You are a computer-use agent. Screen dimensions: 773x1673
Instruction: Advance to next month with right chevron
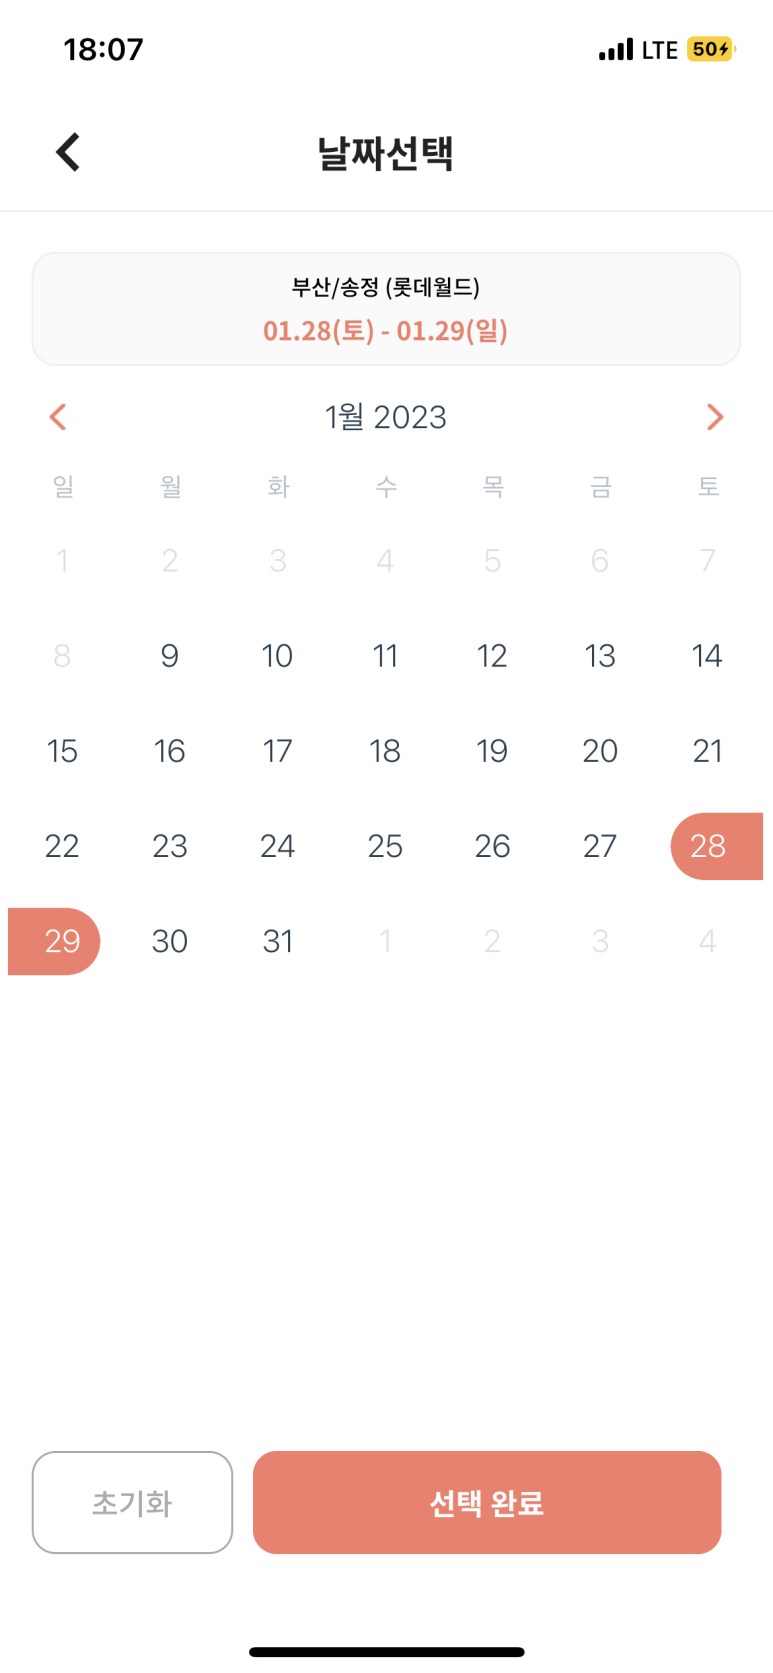pyautogui.click(x=714, y=417)
